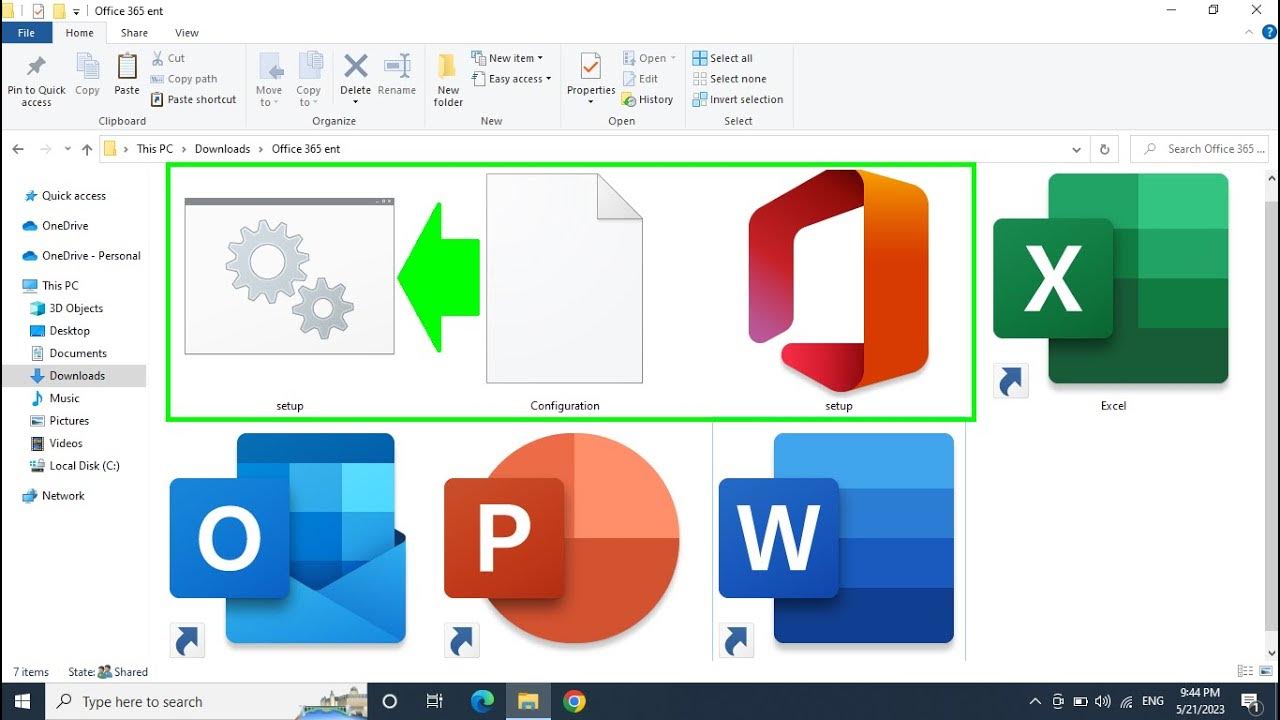Open the File tab
The width and height of the screenshot is (1280, 720).
tap(26, 33)
